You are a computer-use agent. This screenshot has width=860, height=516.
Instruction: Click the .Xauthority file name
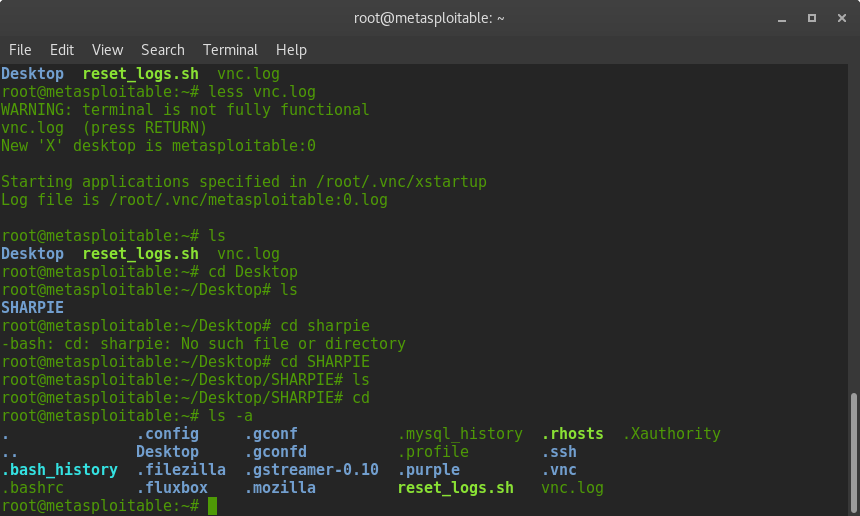click(x=672, y=434)
